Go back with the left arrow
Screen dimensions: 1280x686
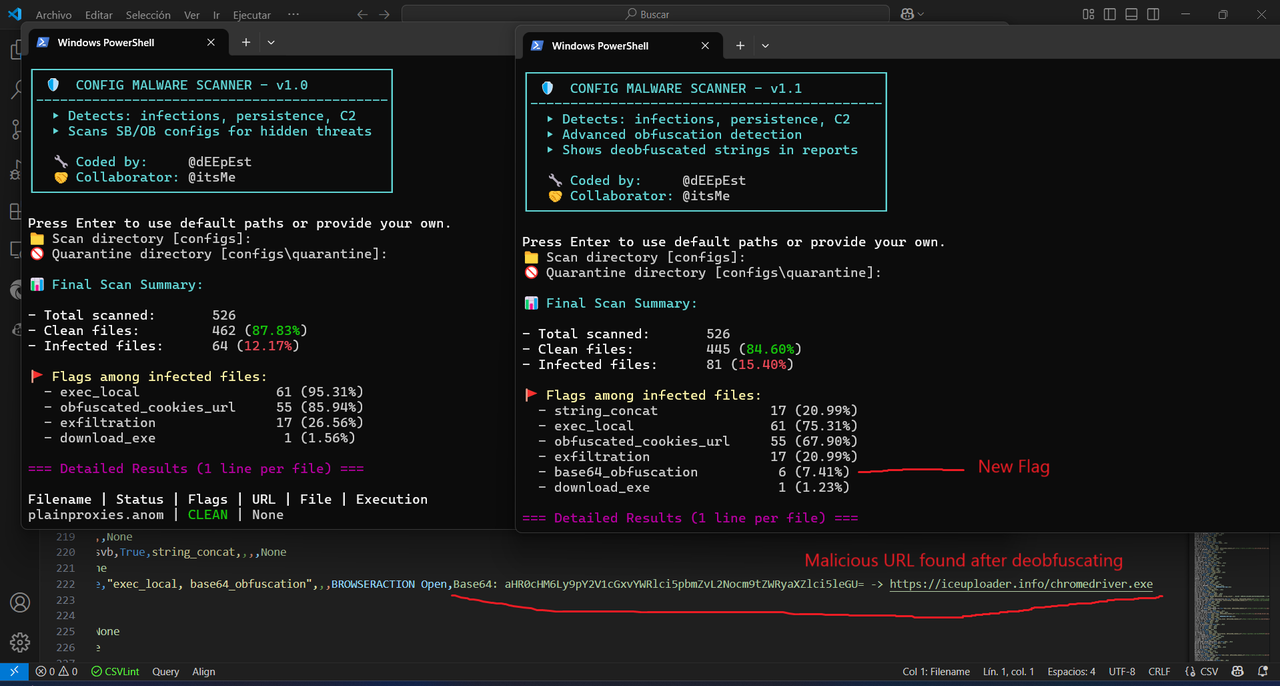tap(361, 15)
